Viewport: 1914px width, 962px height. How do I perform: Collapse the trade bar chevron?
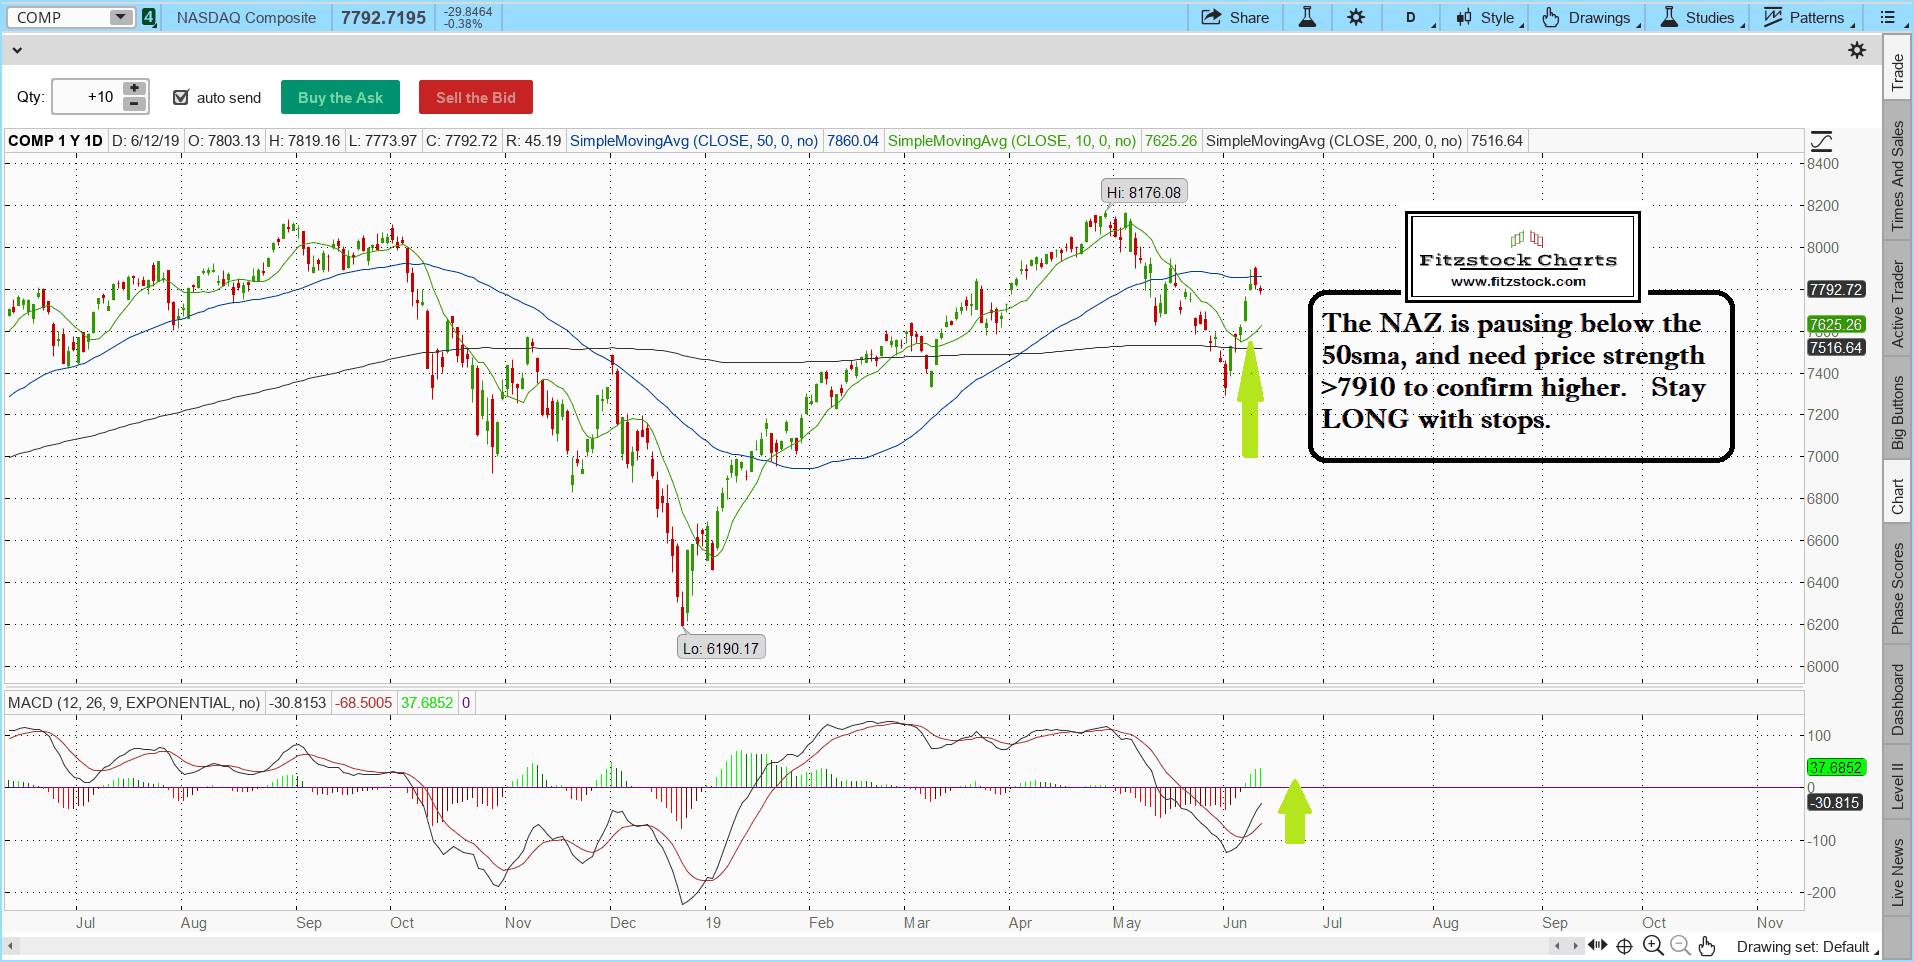click(16, 50)
